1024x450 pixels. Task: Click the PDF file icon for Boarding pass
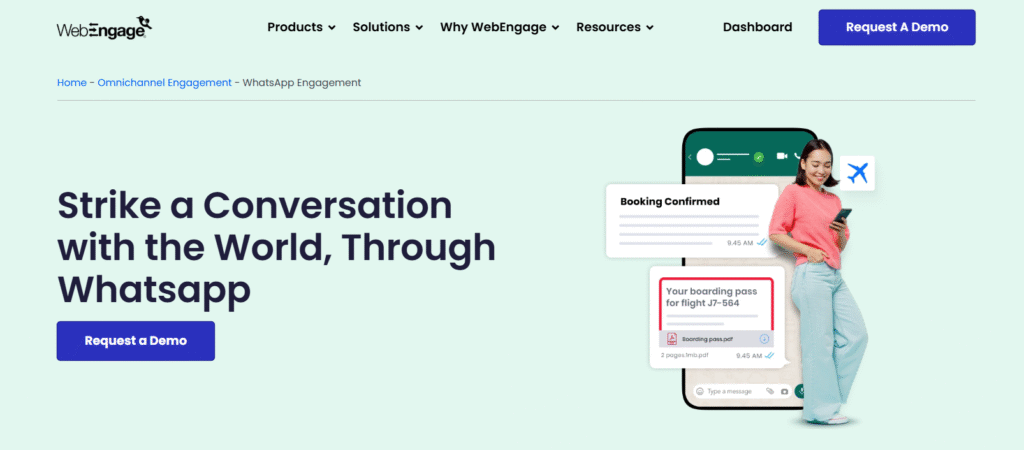[x=672, y=339]
